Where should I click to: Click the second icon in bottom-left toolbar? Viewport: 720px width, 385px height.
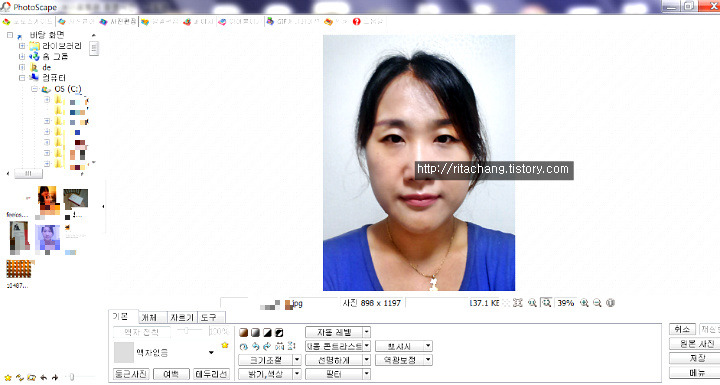pyautogui.click(x=20, y=378)
